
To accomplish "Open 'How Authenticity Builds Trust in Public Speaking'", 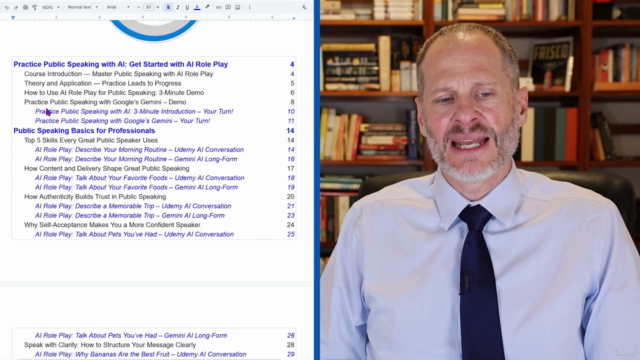I will [x=95, y=197].
